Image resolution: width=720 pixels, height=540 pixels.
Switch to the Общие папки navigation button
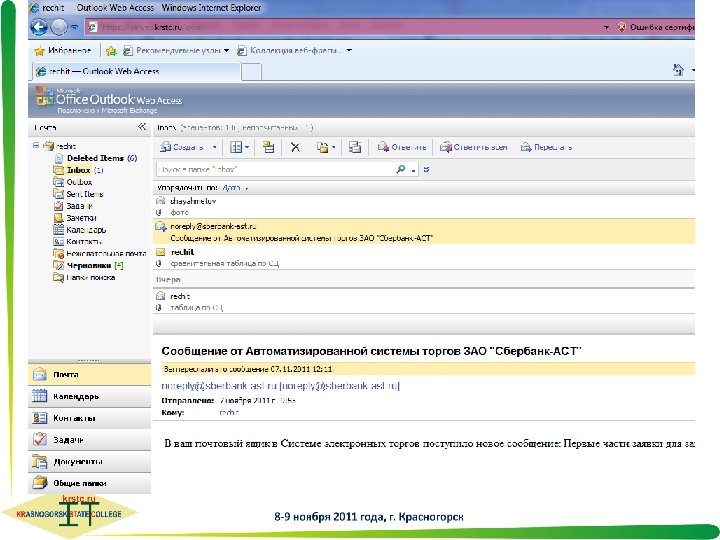pyautogui.click(x=90, y=483)
